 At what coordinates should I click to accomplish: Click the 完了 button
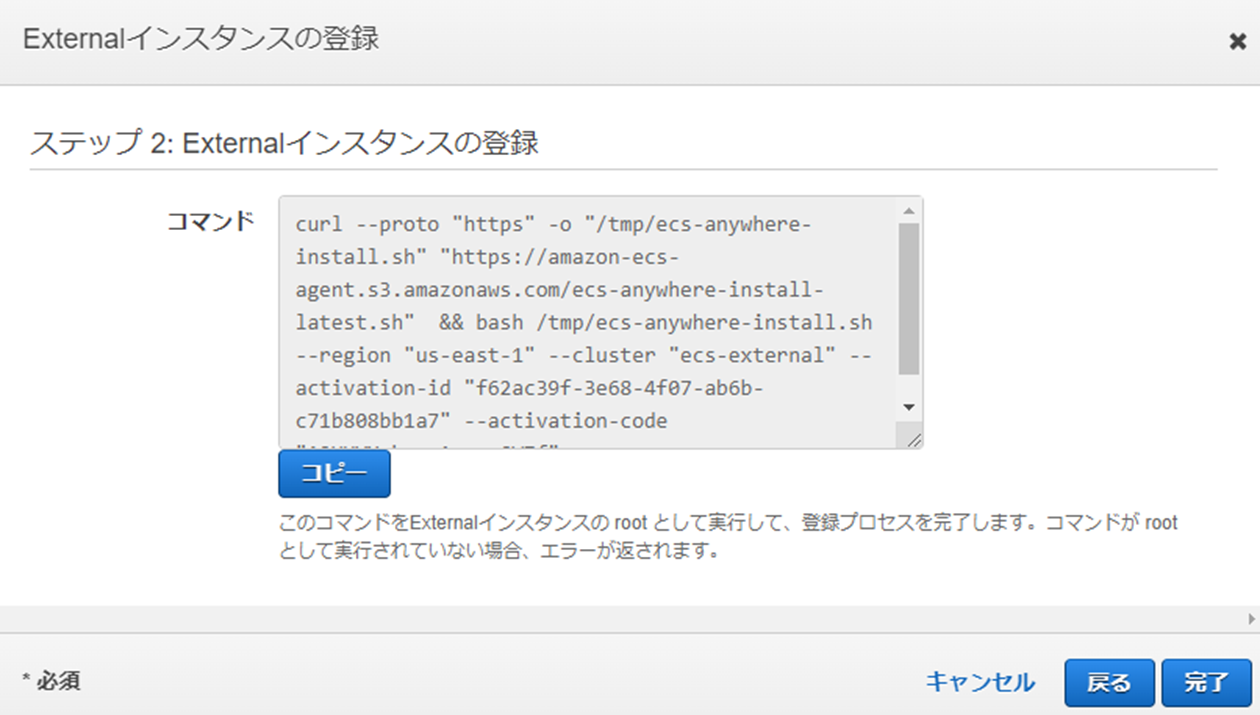click(x=1206, y=683)
